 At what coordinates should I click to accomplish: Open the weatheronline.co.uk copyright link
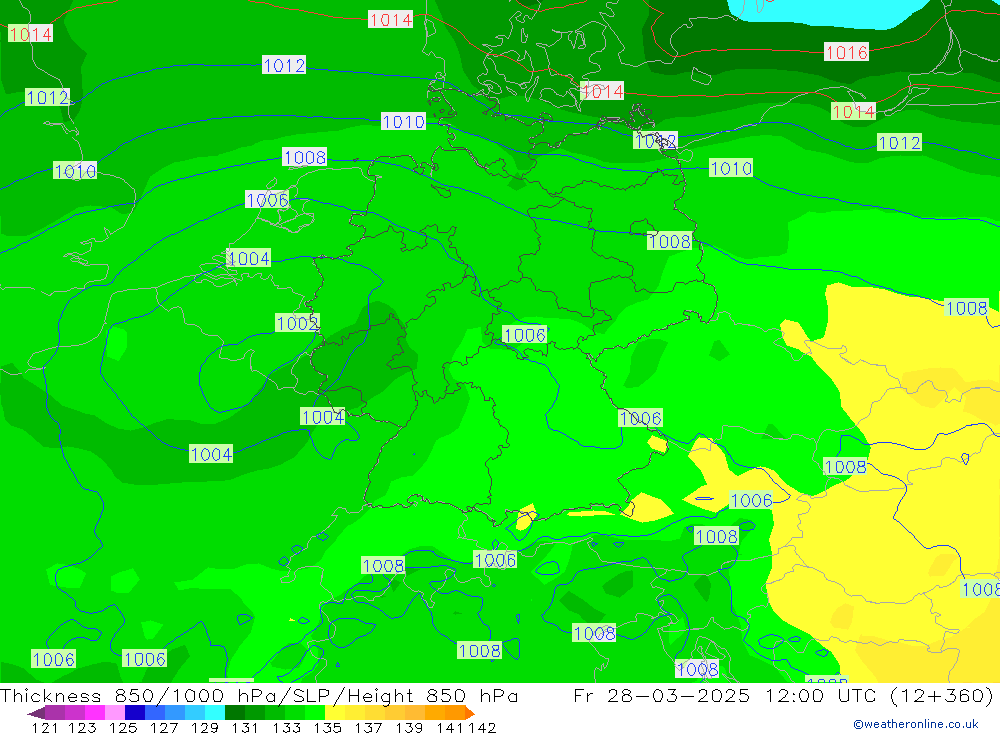pos(916,724)
